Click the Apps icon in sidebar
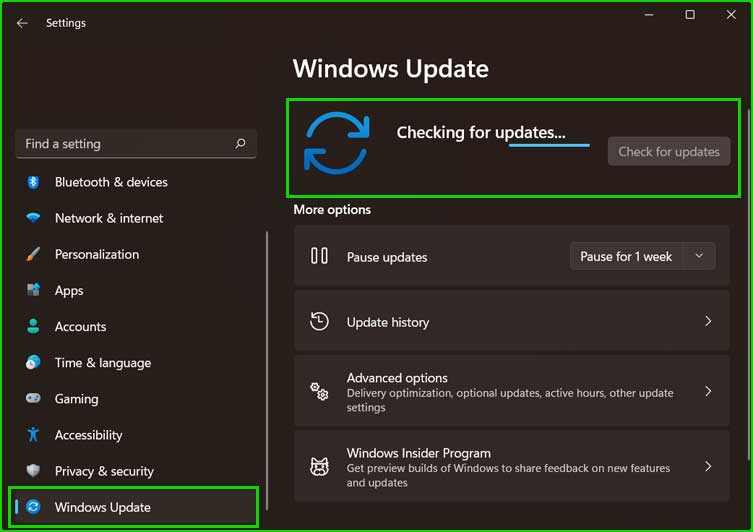Screen dimensions: 753x532 [33, 290]
